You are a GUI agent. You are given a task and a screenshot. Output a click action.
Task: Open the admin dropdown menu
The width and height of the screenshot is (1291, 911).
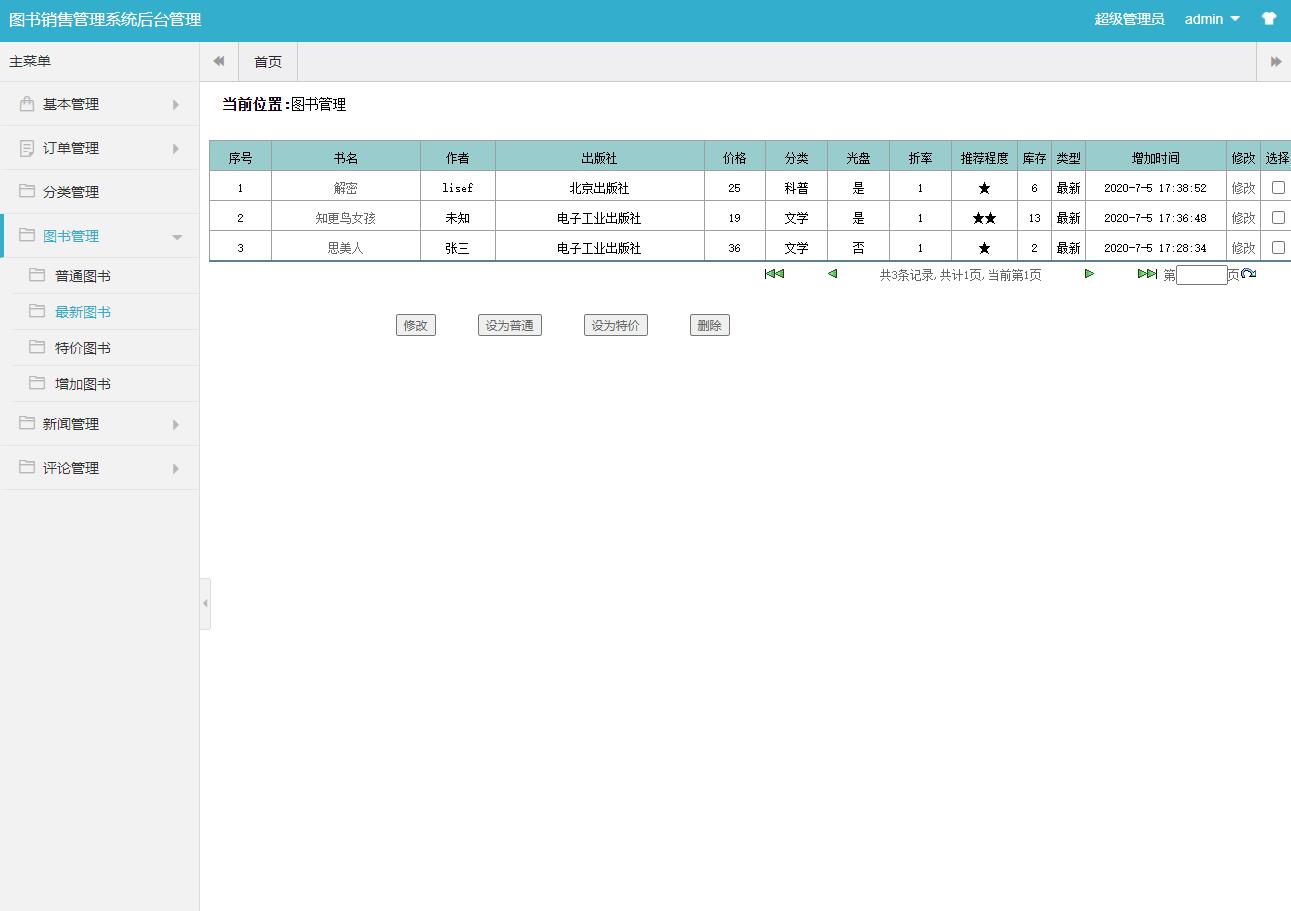(x=1211, y=18)
